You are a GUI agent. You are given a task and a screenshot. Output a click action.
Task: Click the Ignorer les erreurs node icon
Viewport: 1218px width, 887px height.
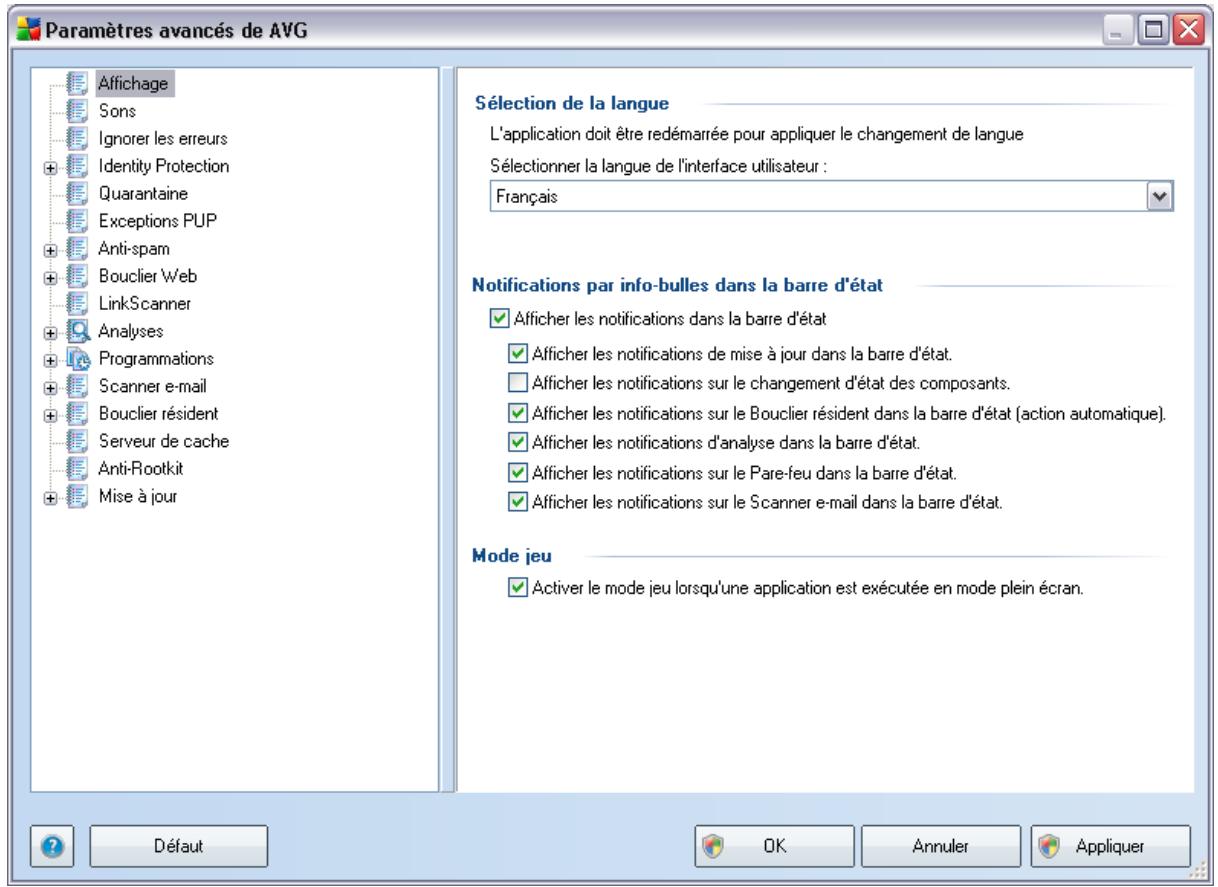point(77,138)
